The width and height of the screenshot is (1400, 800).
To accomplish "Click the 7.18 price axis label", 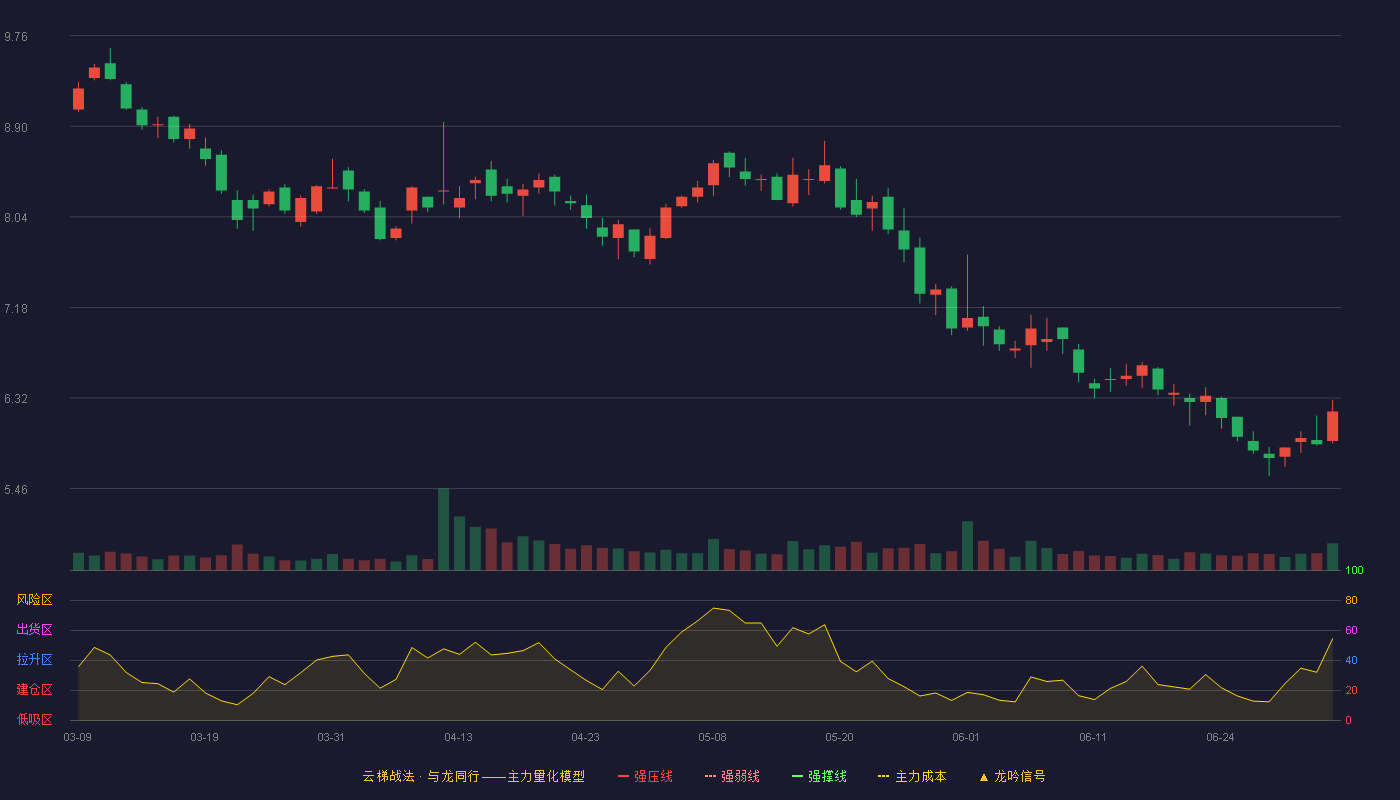I will [x=16, y=308].
